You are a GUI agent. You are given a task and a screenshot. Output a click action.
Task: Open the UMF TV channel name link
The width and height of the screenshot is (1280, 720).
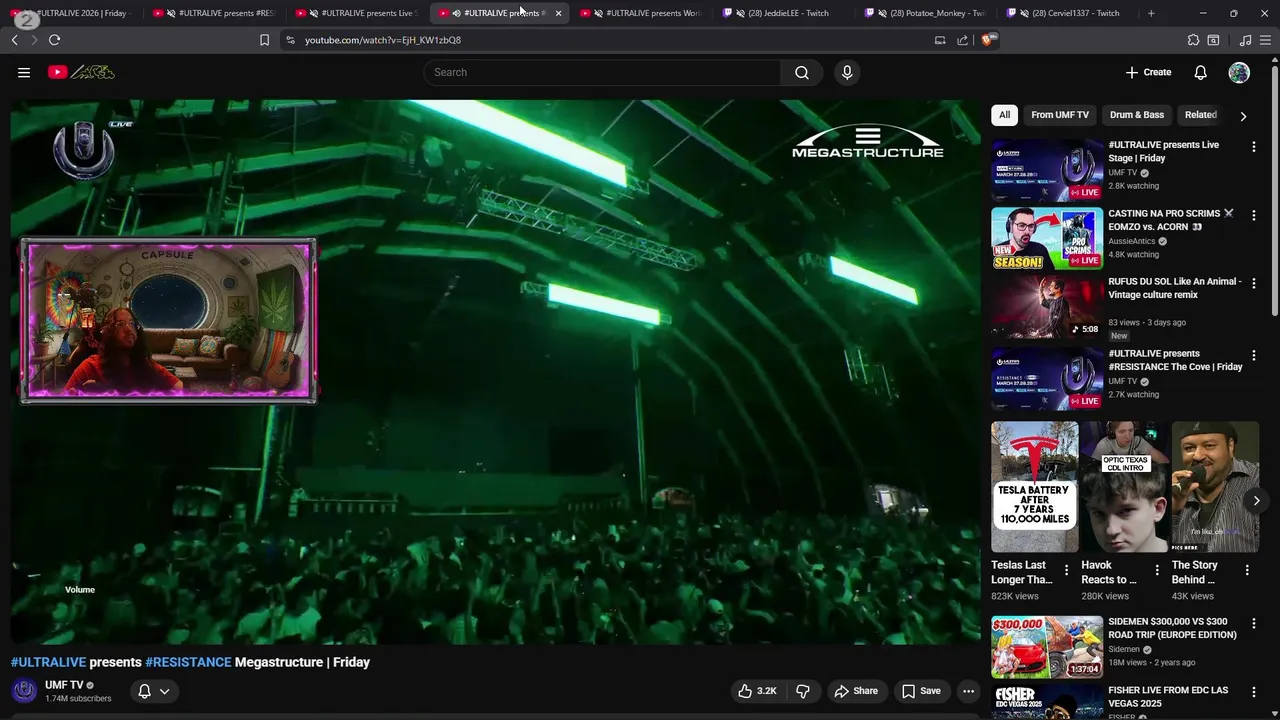point(64,685)
